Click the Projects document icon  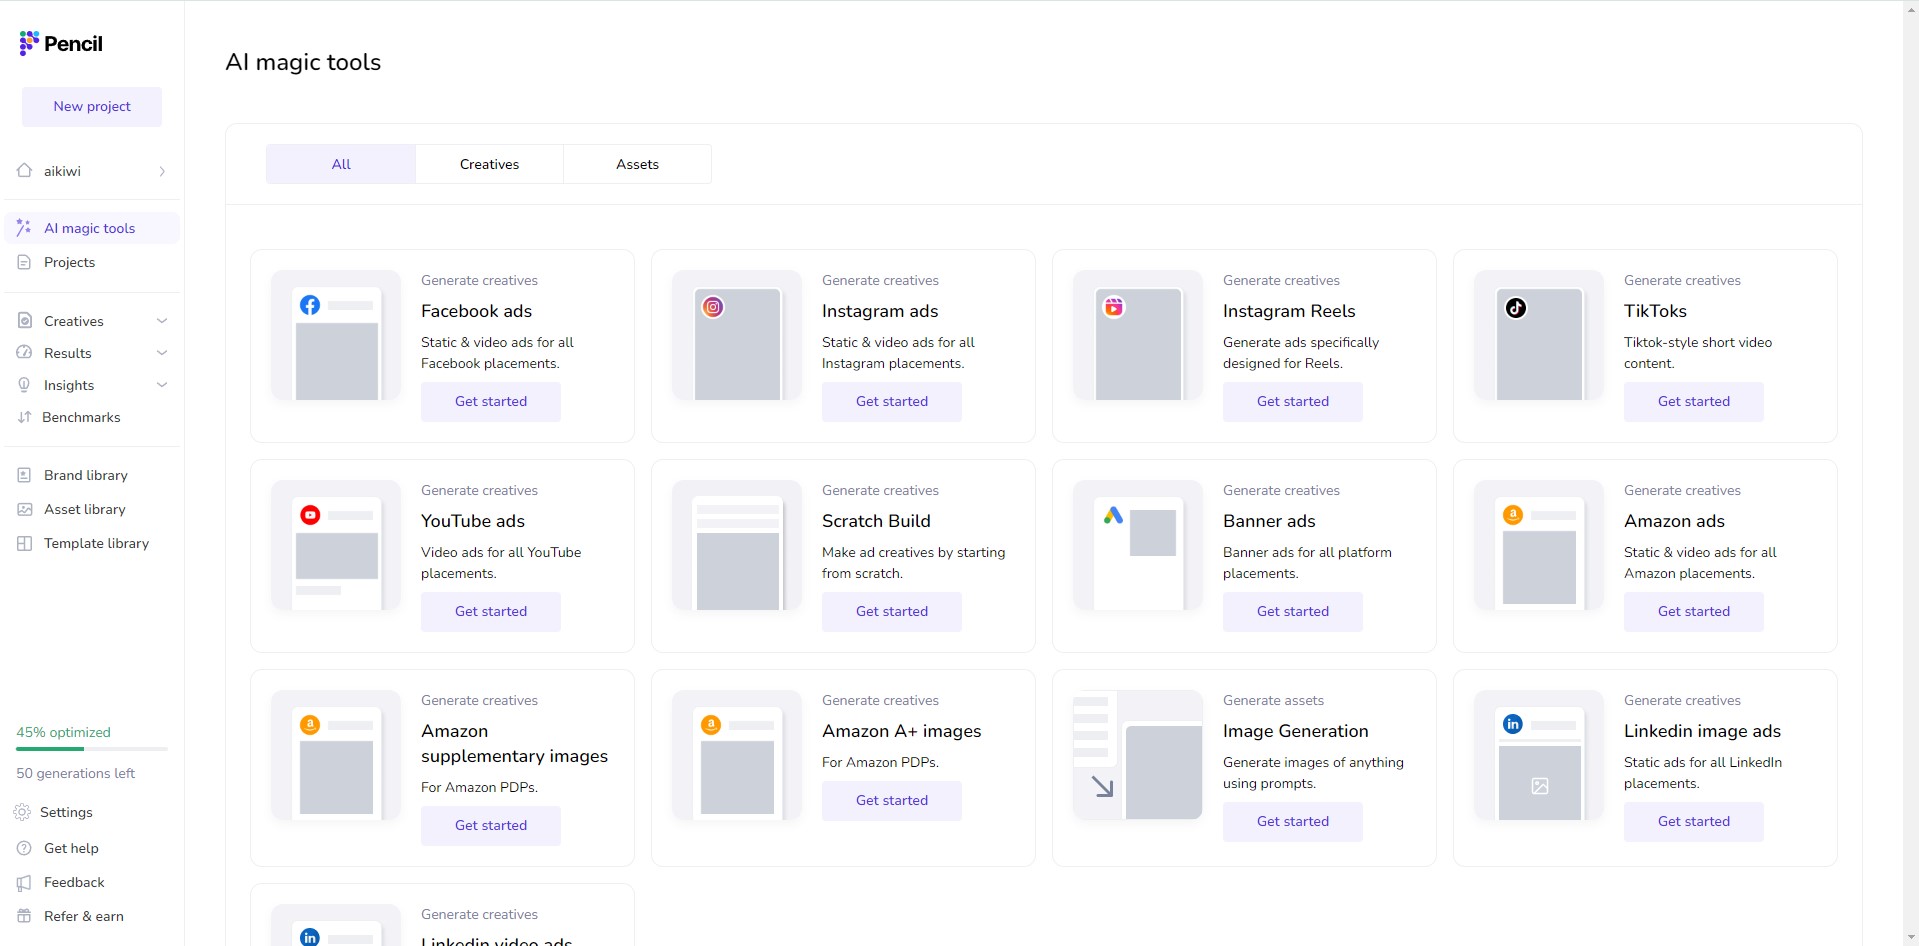pos(24,262)
